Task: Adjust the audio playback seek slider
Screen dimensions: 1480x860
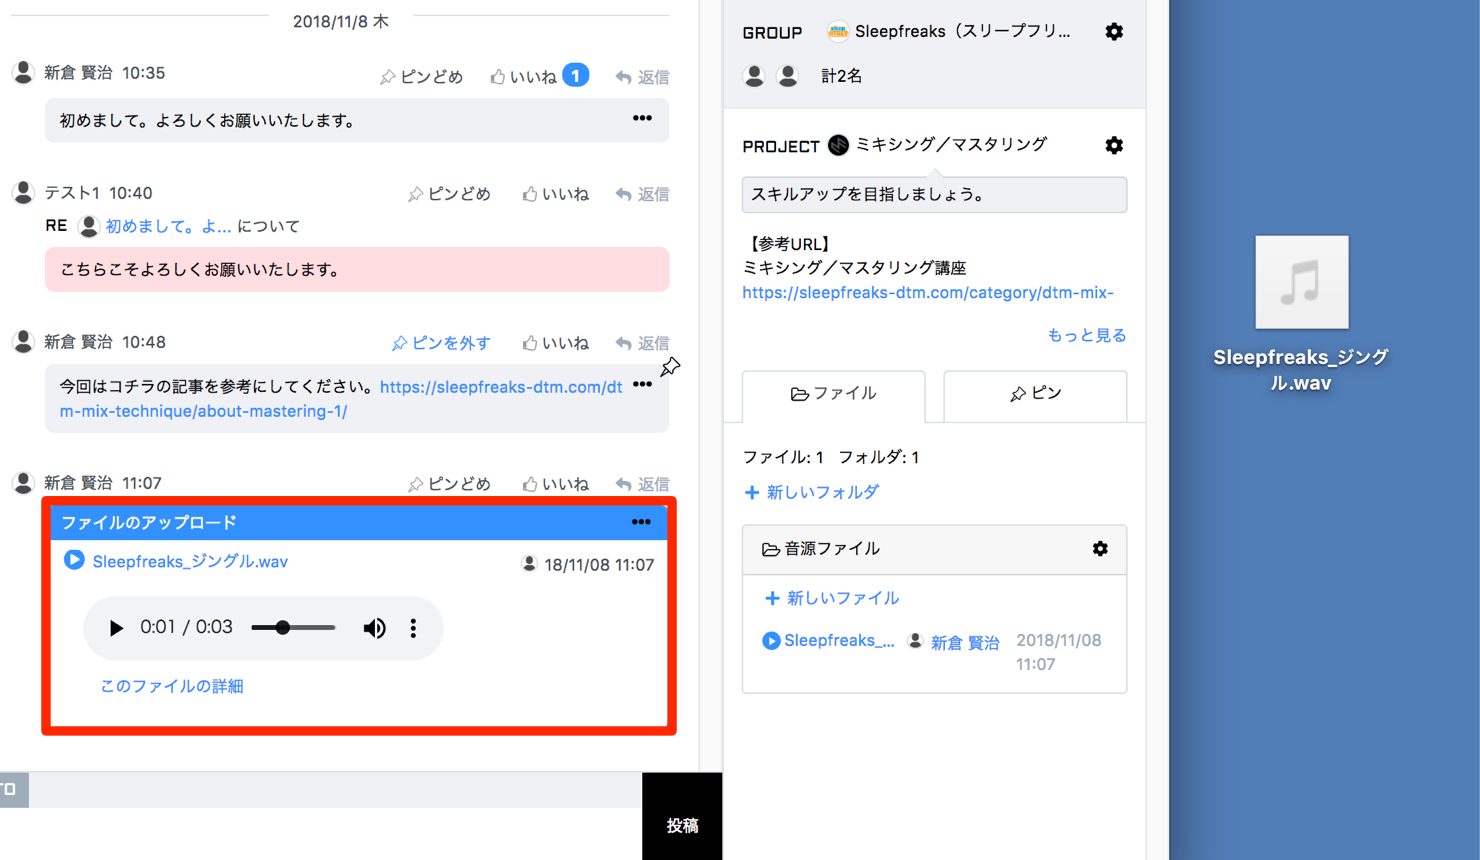Action: 293,628
